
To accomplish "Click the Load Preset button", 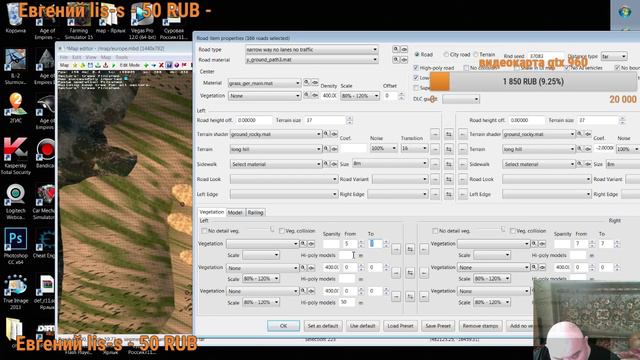I will 400,326.
